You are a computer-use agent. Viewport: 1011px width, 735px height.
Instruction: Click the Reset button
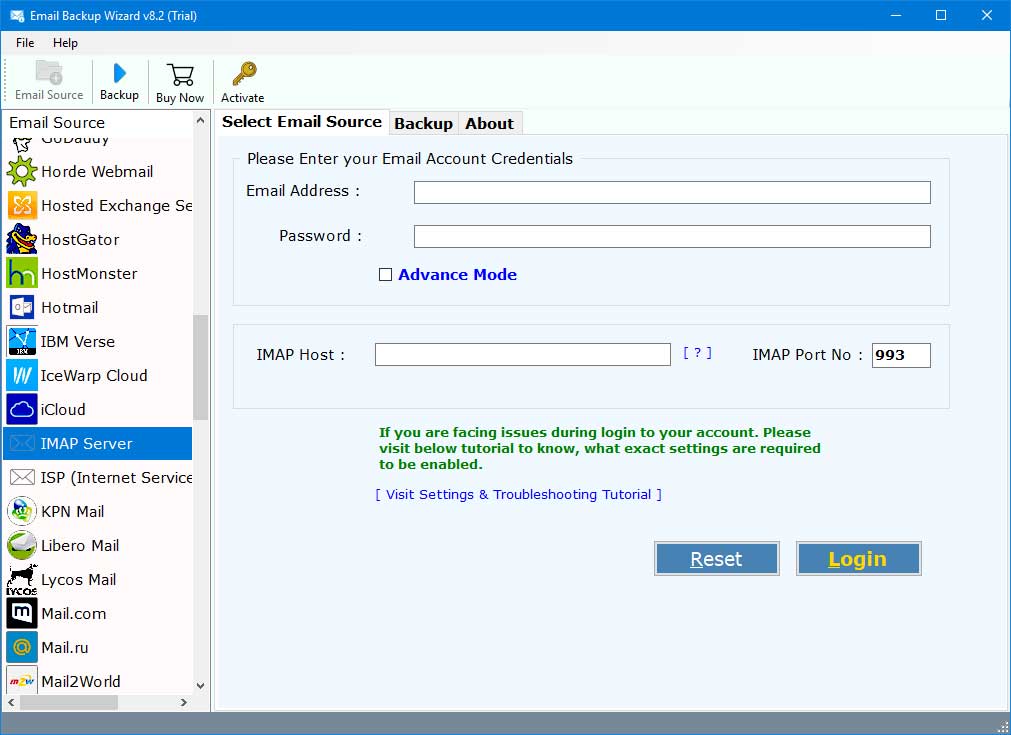[716, 558]
